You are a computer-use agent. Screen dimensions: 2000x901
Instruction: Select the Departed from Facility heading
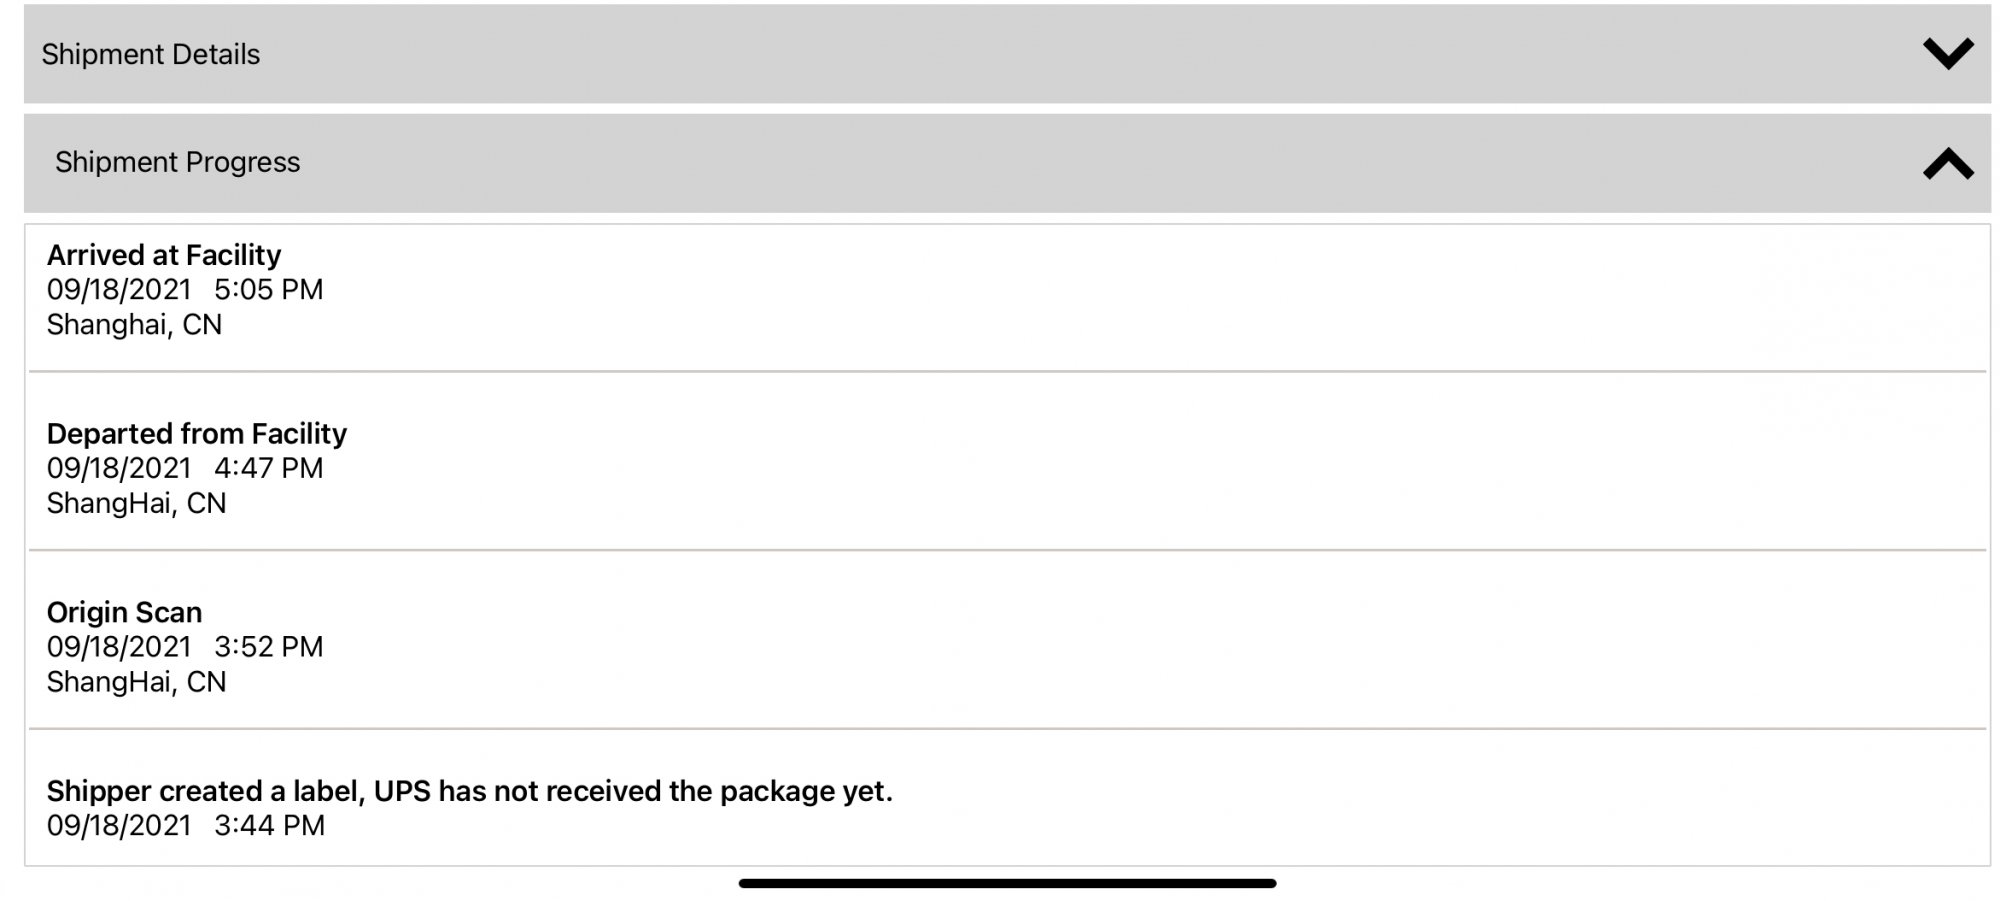tap(196, 434)
